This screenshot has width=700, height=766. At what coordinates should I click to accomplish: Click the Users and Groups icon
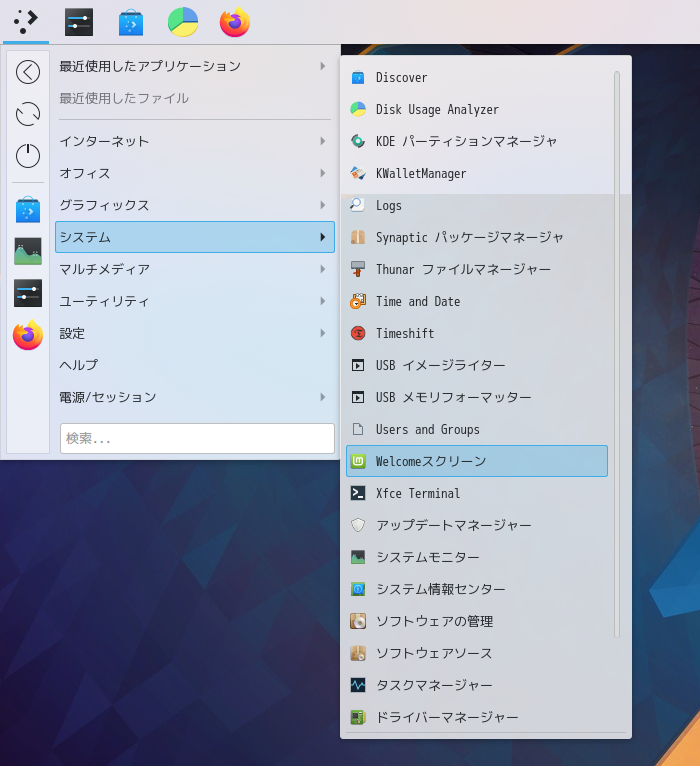coord(358,429)
